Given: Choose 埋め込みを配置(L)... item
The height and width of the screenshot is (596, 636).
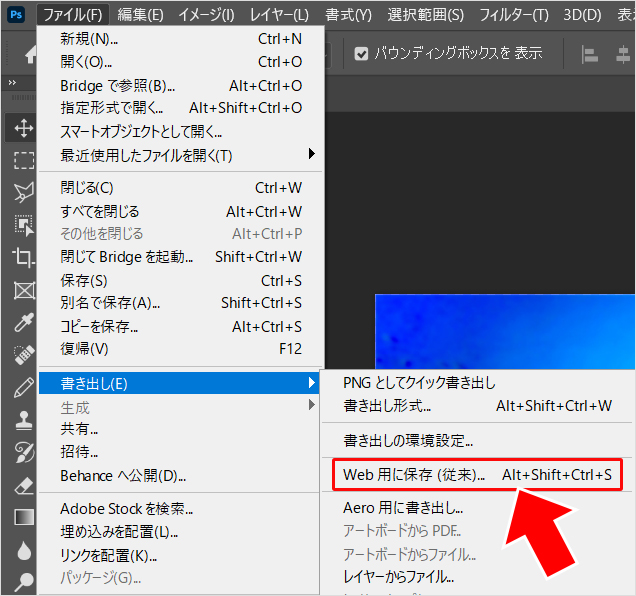Looking at the screenshot, I should pos(179,532).
